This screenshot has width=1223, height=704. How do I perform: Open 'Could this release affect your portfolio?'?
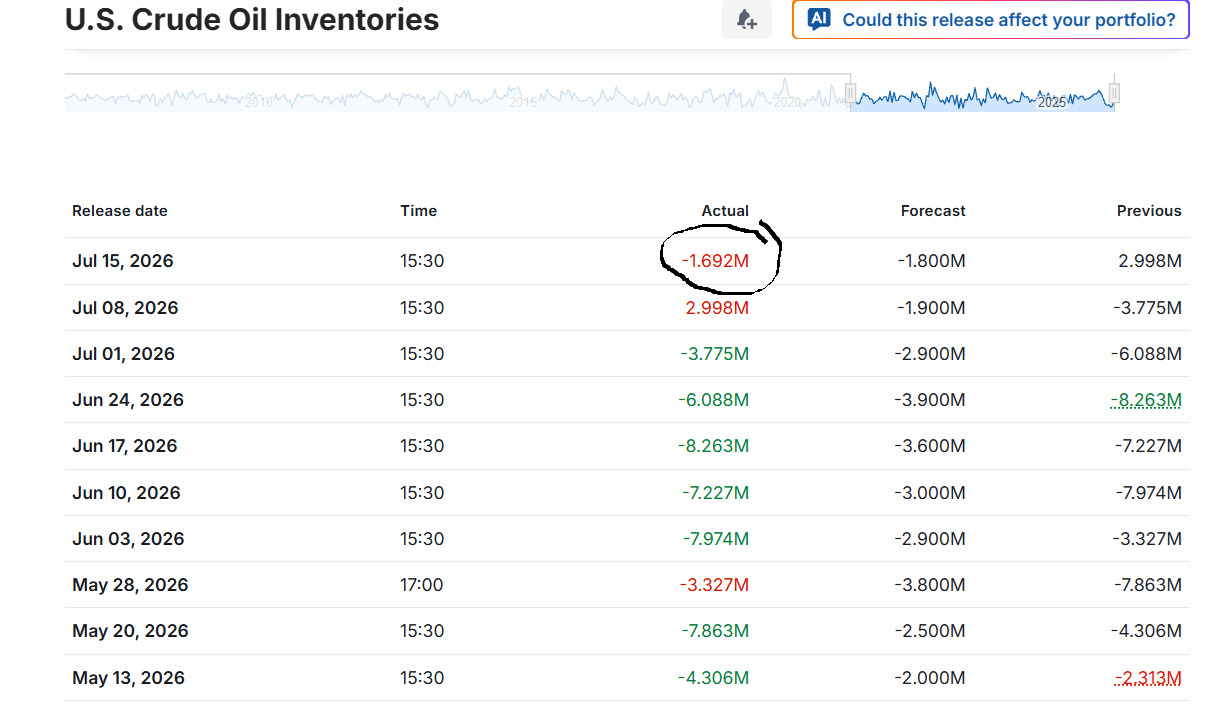[x=990, y=19]
